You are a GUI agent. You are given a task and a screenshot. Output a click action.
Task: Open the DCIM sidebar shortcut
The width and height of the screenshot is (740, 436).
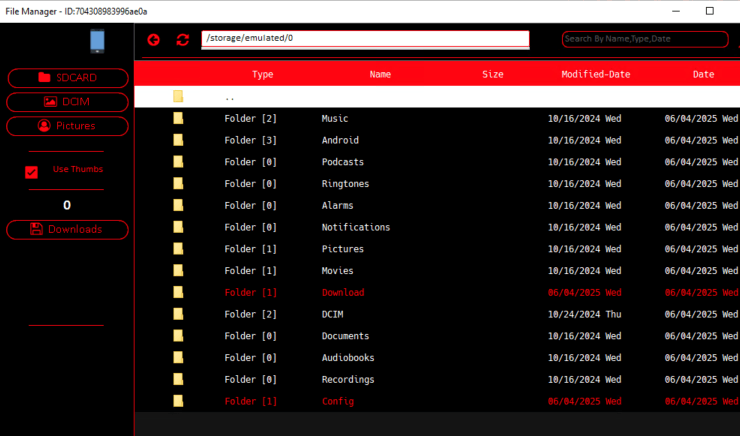(x=67, y=102)
